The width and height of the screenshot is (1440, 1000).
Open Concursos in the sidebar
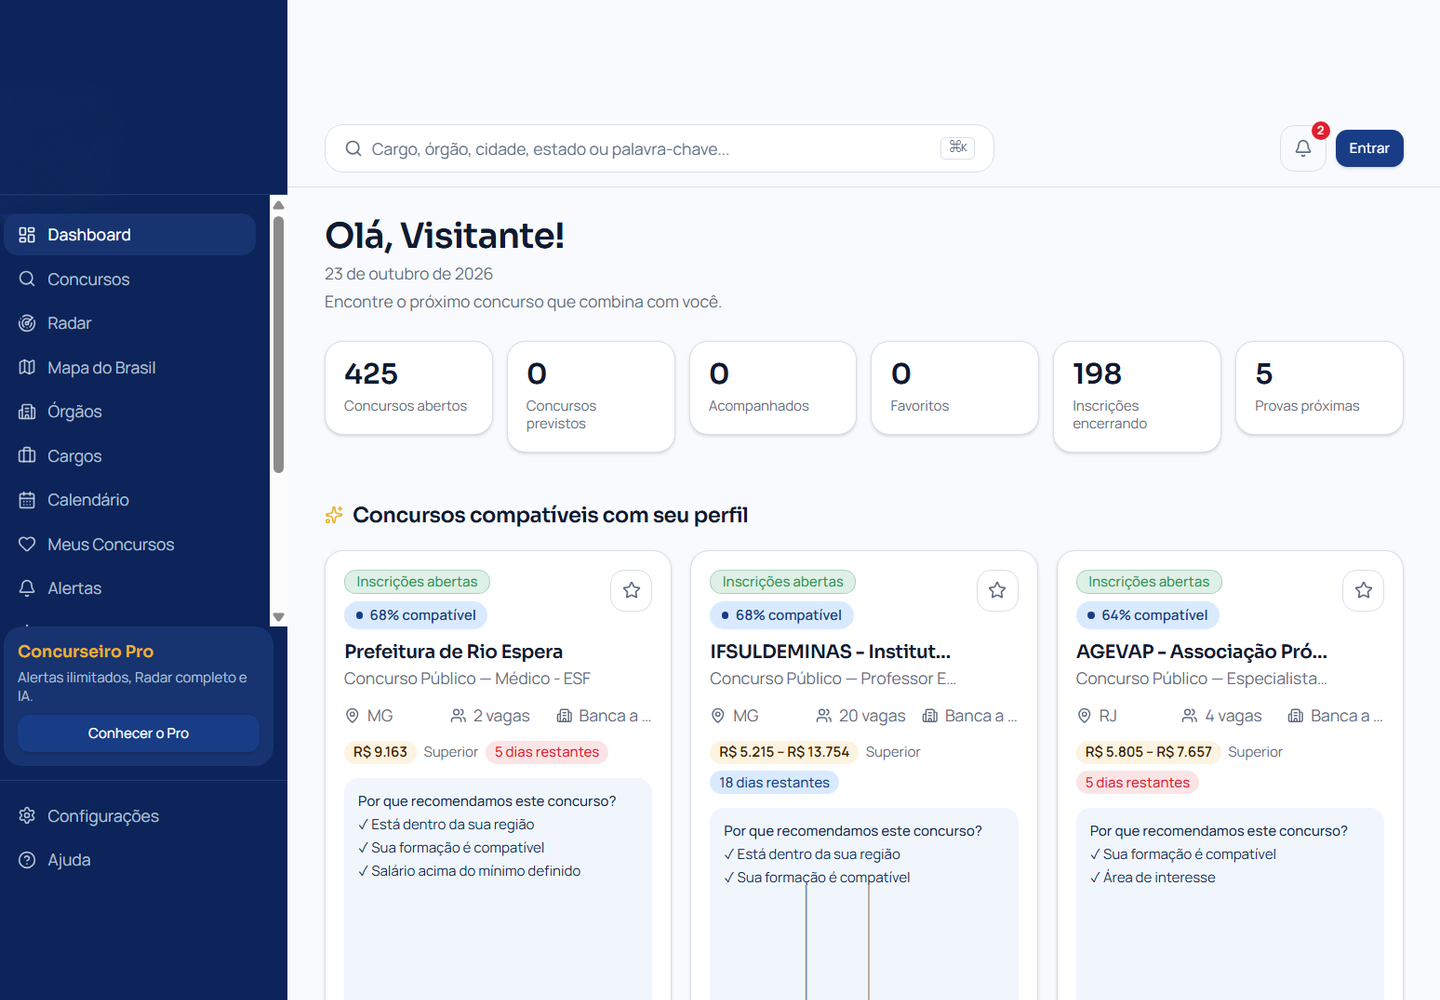click(x=130, y=279)
